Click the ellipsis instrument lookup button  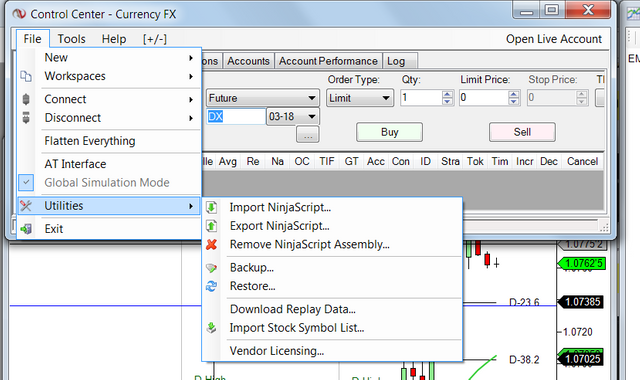(x=308, y=135)
